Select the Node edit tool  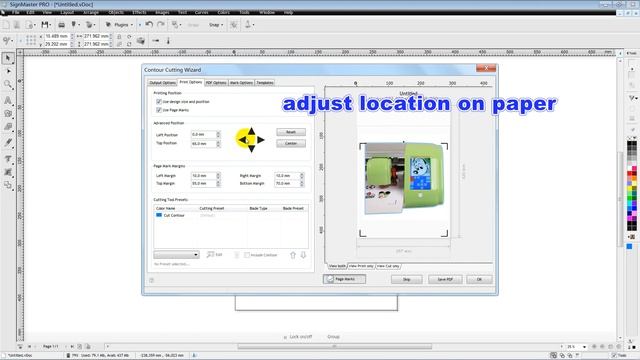[8, 71]
